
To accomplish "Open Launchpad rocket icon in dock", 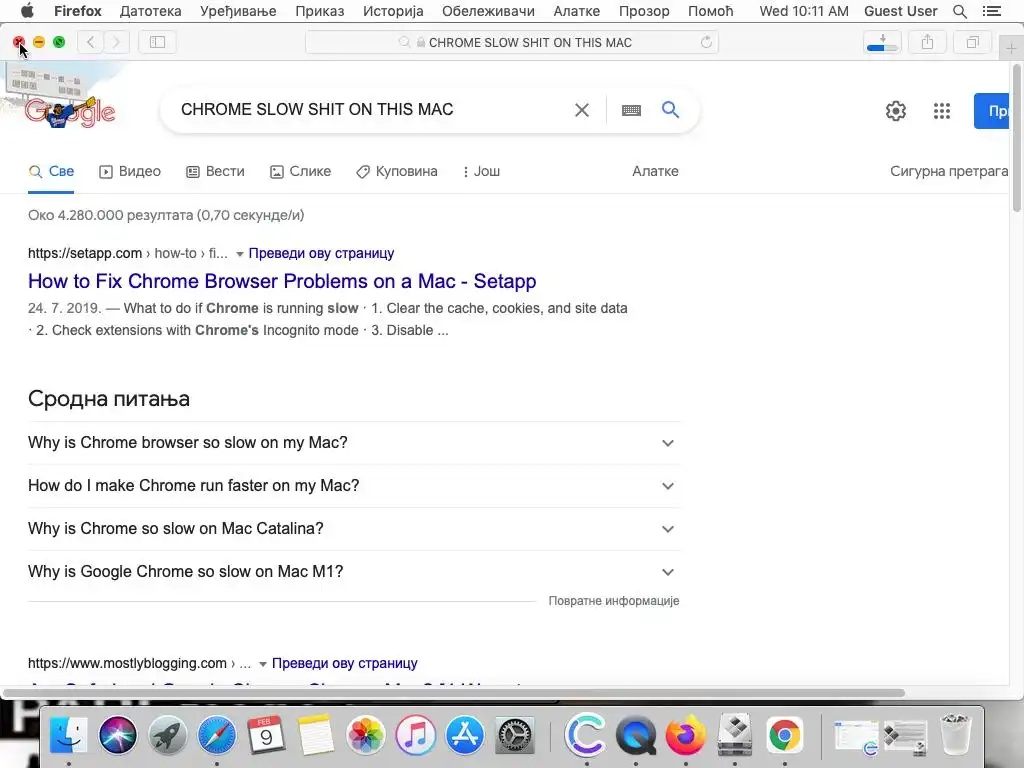I will (x=167, y=735).
